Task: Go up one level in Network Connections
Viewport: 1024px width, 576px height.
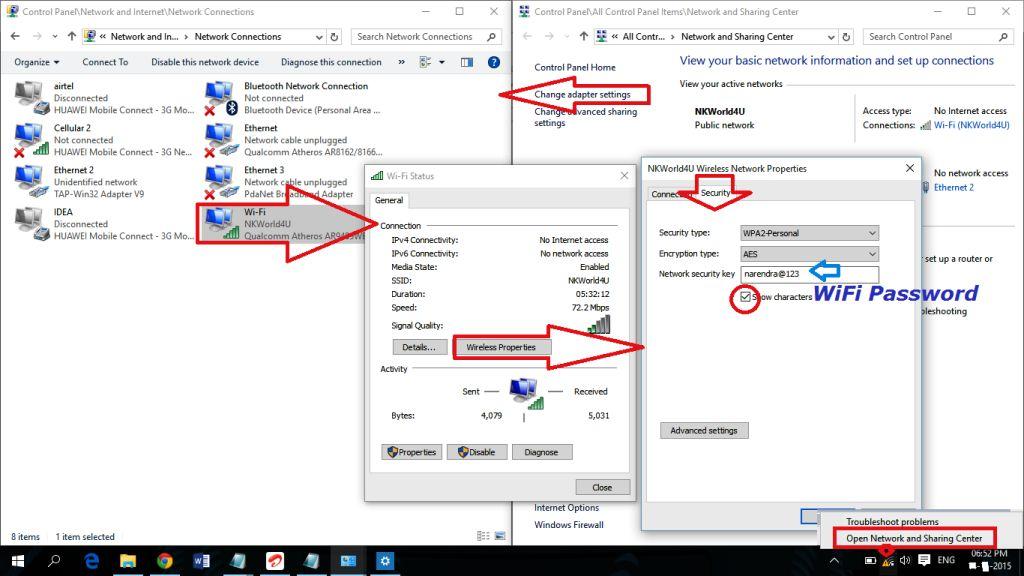Action: pyautogui.click(x=72, y=37)
